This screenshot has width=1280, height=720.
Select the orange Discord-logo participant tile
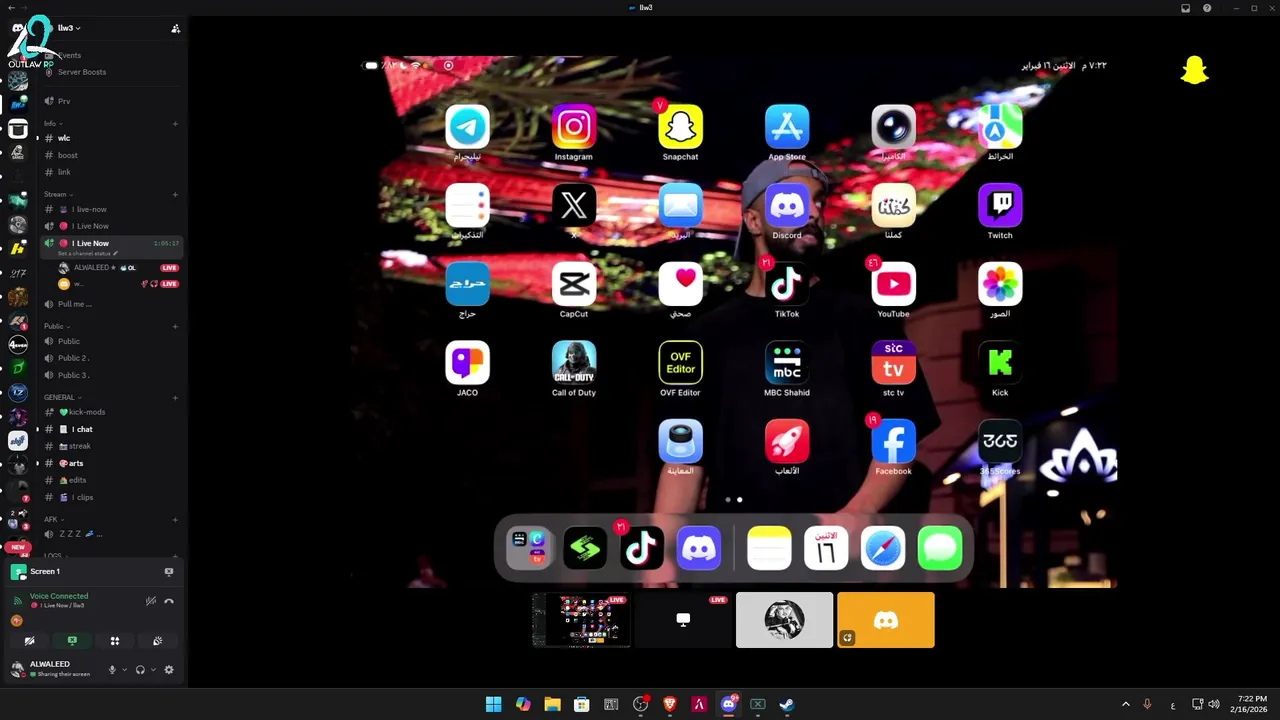pos(886,620)
